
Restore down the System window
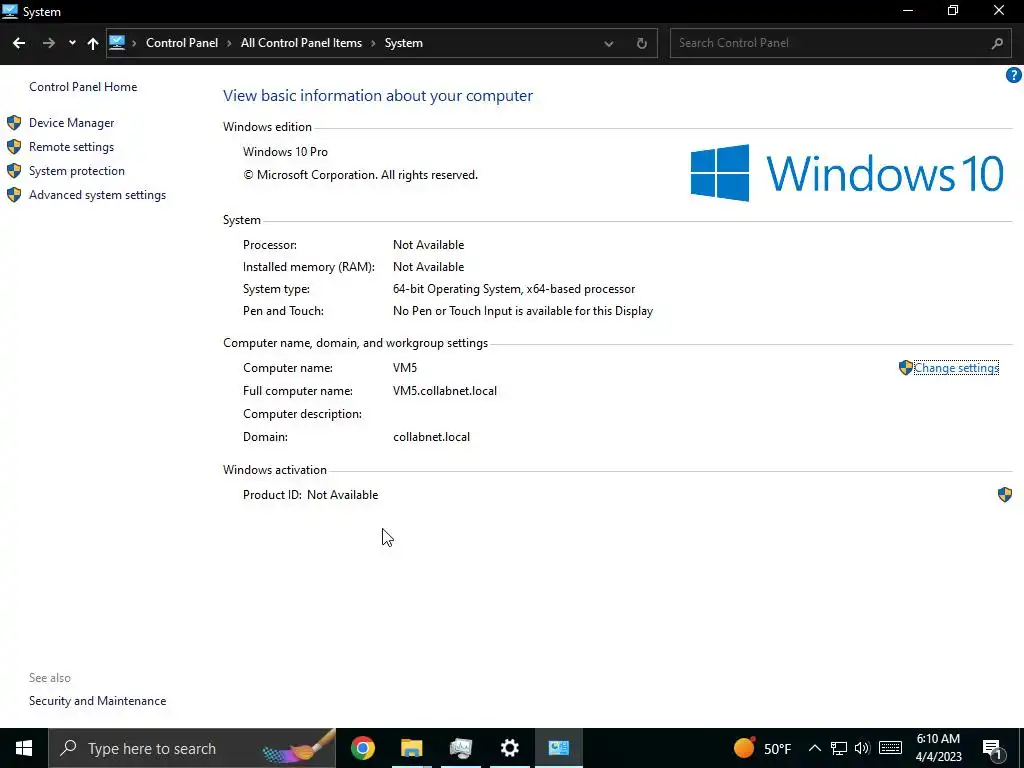pyautogui.click(x=953, y=11)
